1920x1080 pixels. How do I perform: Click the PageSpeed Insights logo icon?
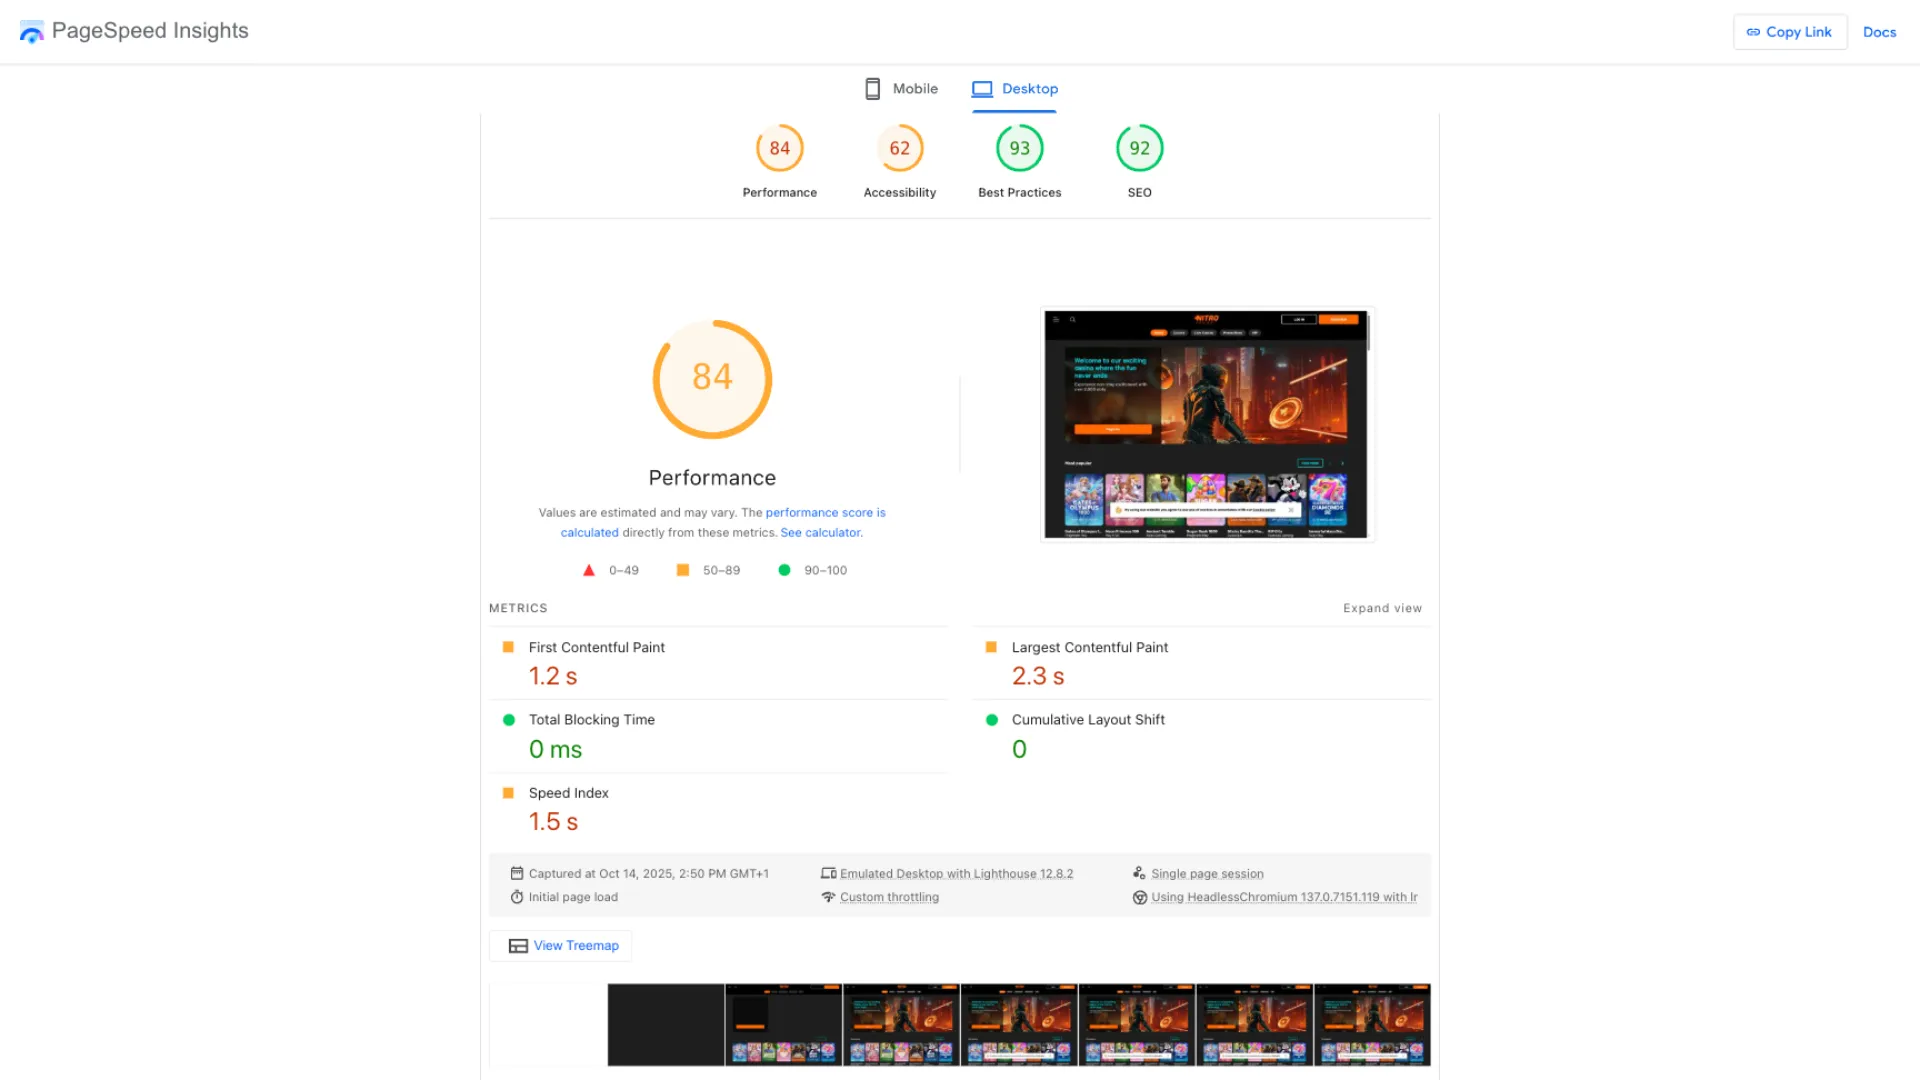(x=31, y=31)
